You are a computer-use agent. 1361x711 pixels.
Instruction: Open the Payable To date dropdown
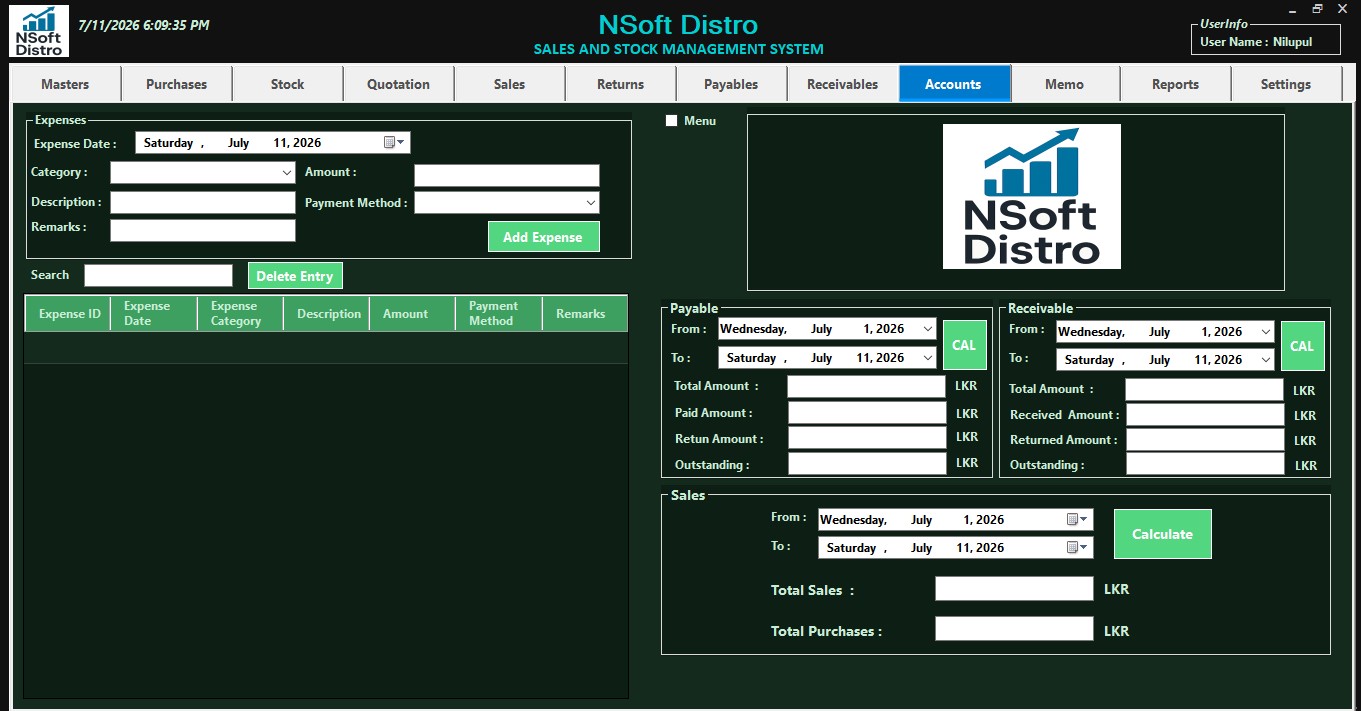tap(928, 358)
